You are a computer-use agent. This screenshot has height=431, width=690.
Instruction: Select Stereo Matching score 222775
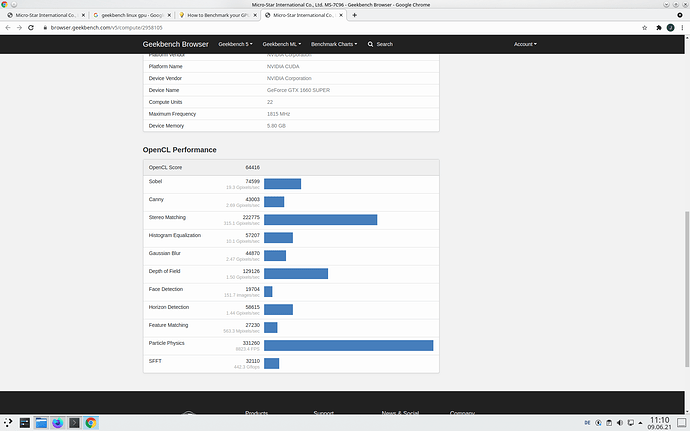pyautogui.click(x=251, y=217)
